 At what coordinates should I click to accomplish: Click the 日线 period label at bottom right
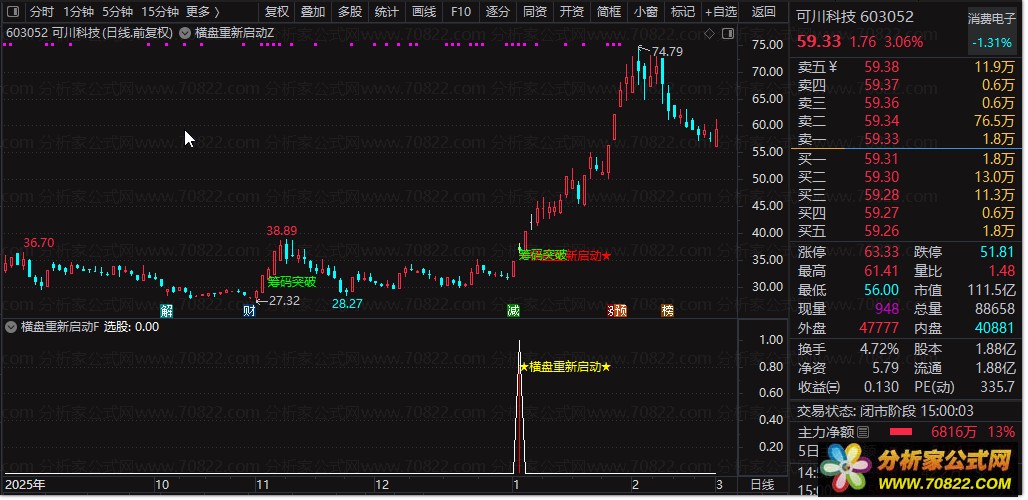(x=762, y=485)
